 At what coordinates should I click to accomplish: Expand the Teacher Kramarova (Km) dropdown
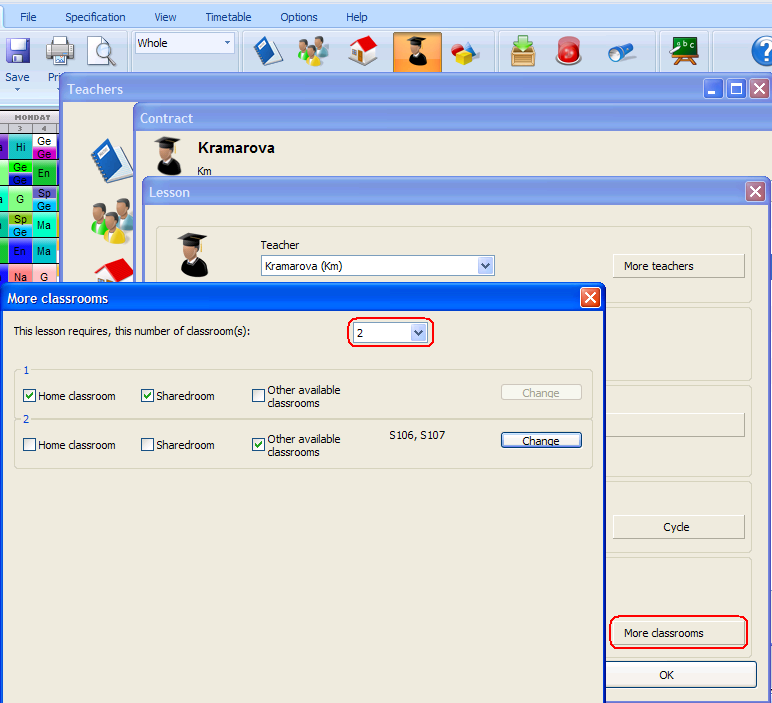pyautogui.click(x=485, y=266)
